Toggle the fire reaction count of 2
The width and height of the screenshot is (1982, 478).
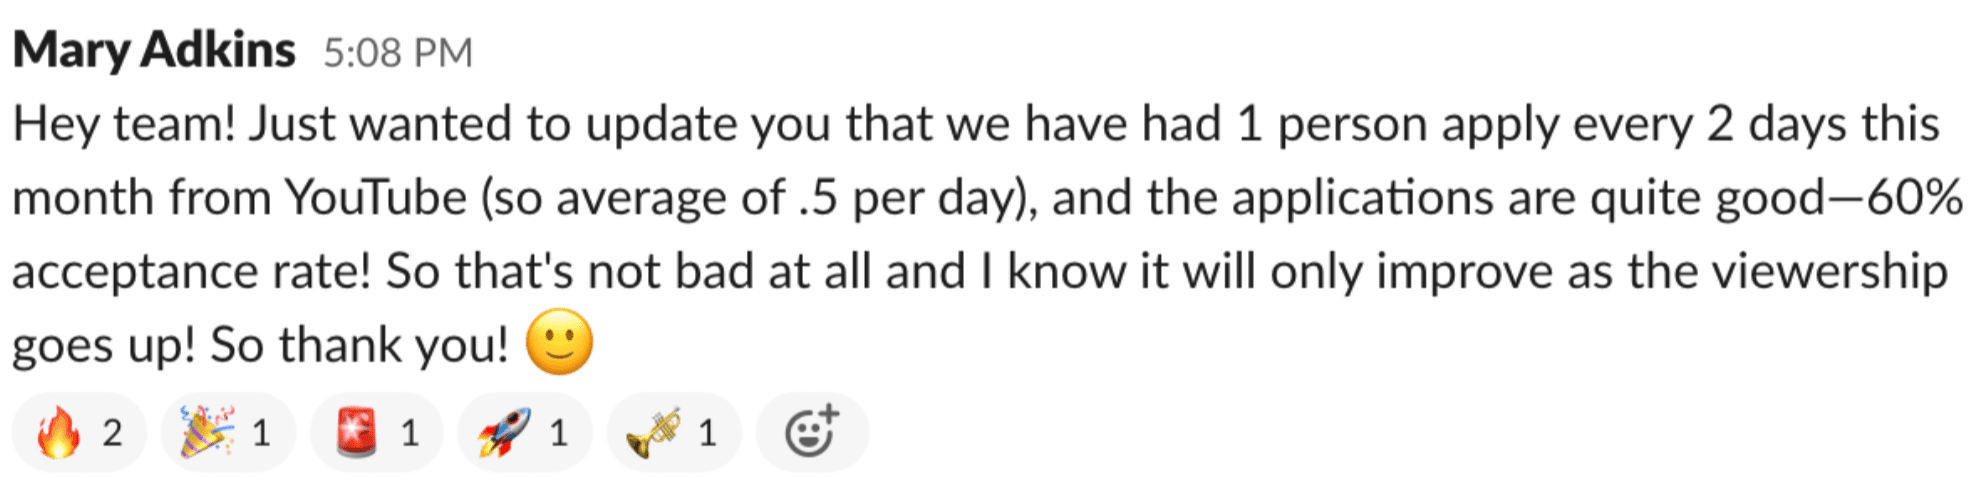coord(112,433)
